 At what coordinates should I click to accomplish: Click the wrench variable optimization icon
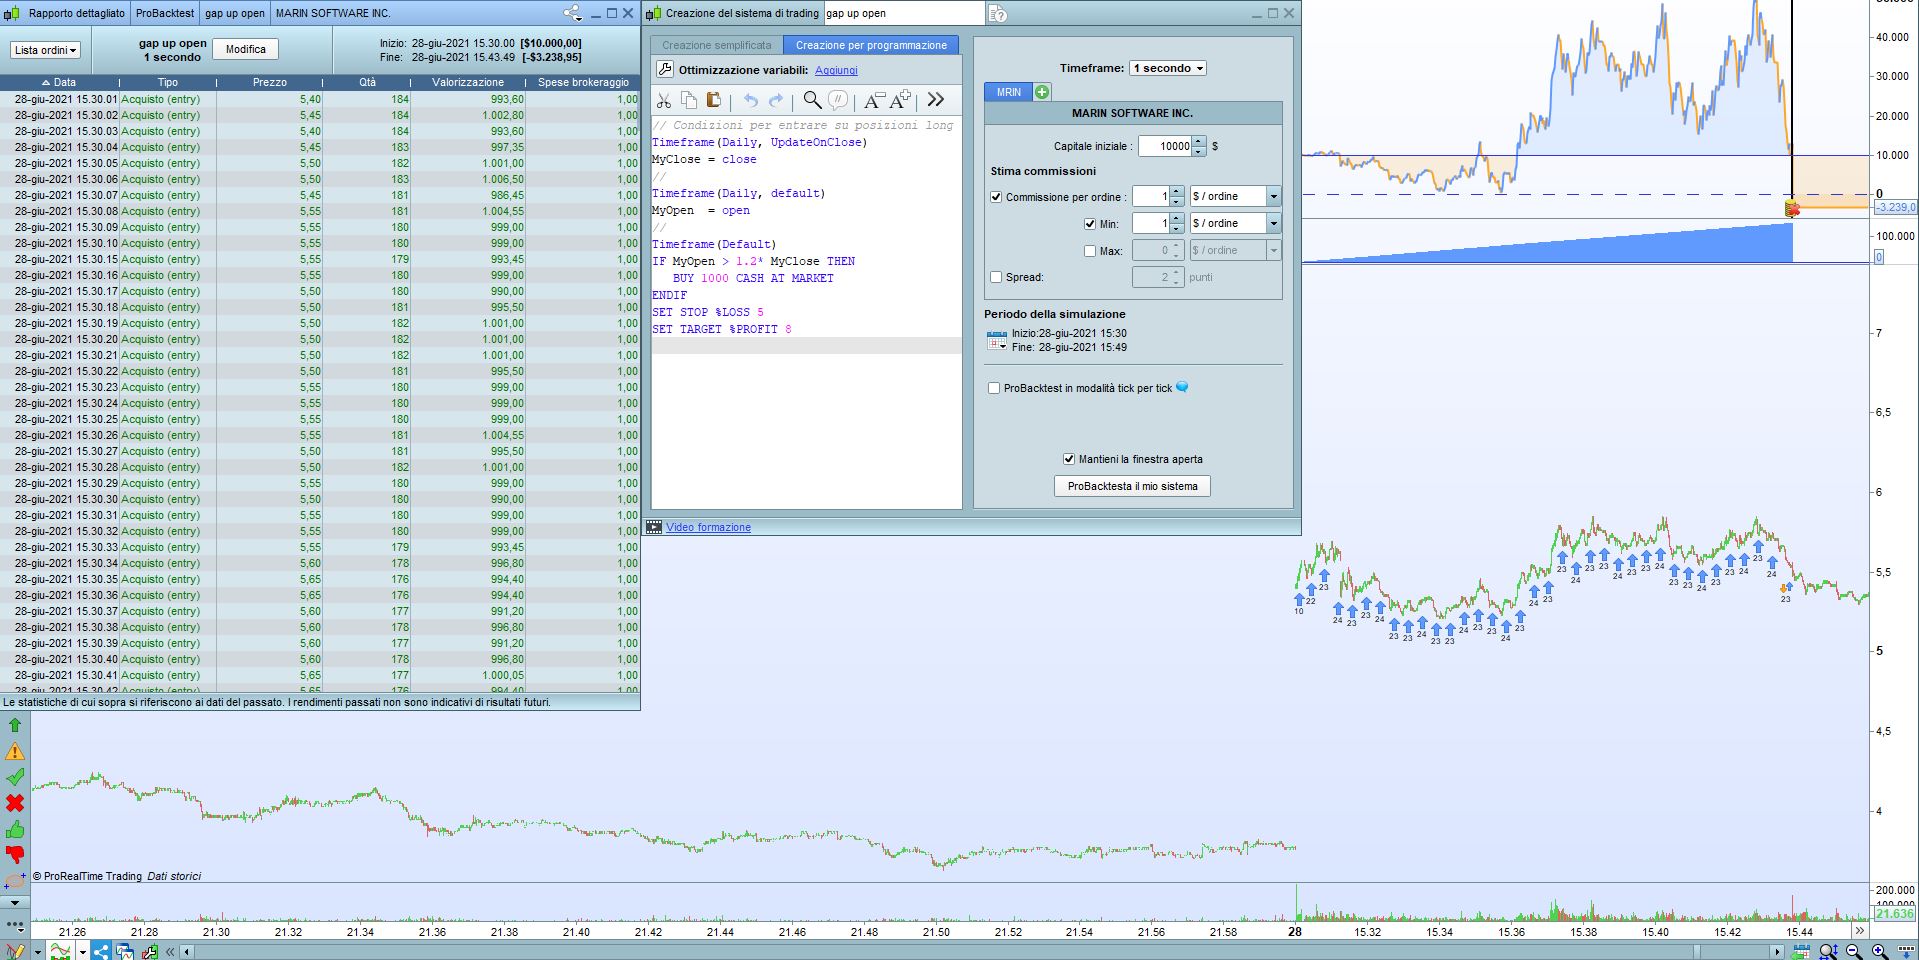[665, 70]
